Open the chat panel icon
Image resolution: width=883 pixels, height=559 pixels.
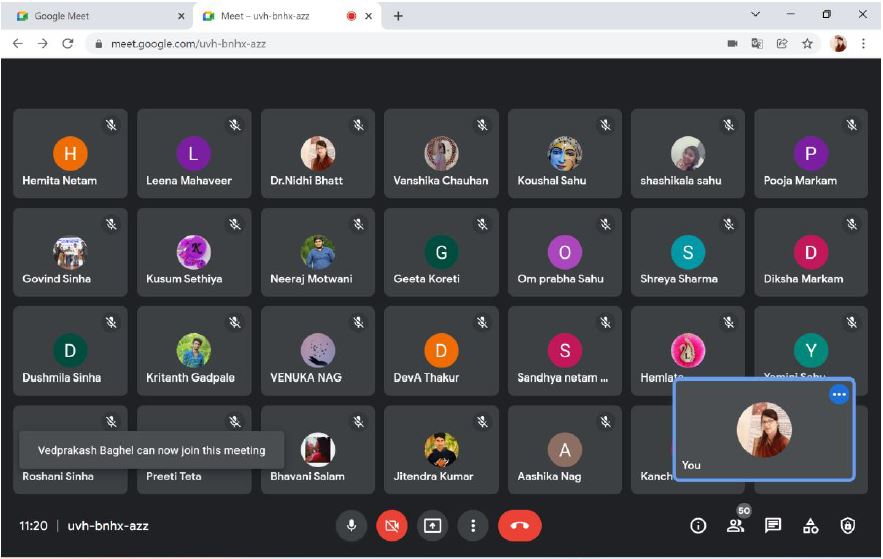(773, 525)
